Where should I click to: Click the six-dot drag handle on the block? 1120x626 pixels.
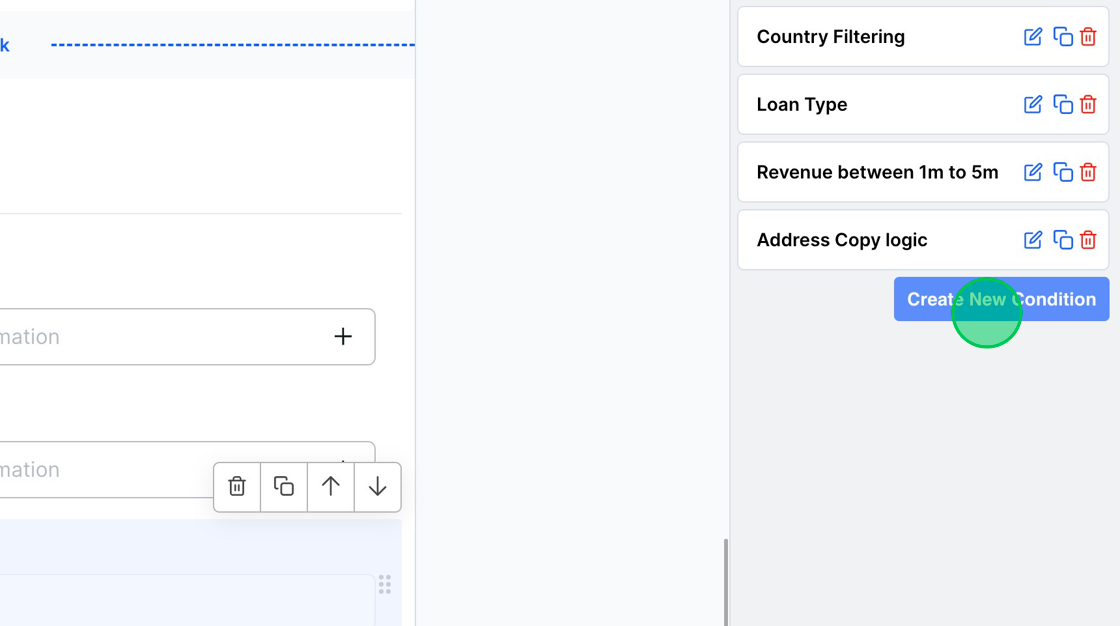[x=385, y=584]
